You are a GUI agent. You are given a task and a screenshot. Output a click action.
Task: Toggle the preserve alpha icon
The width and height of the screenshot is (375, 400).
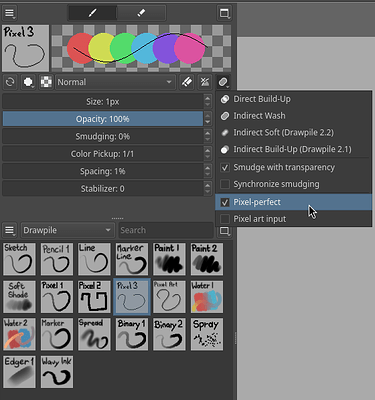[x=205, y=82]
